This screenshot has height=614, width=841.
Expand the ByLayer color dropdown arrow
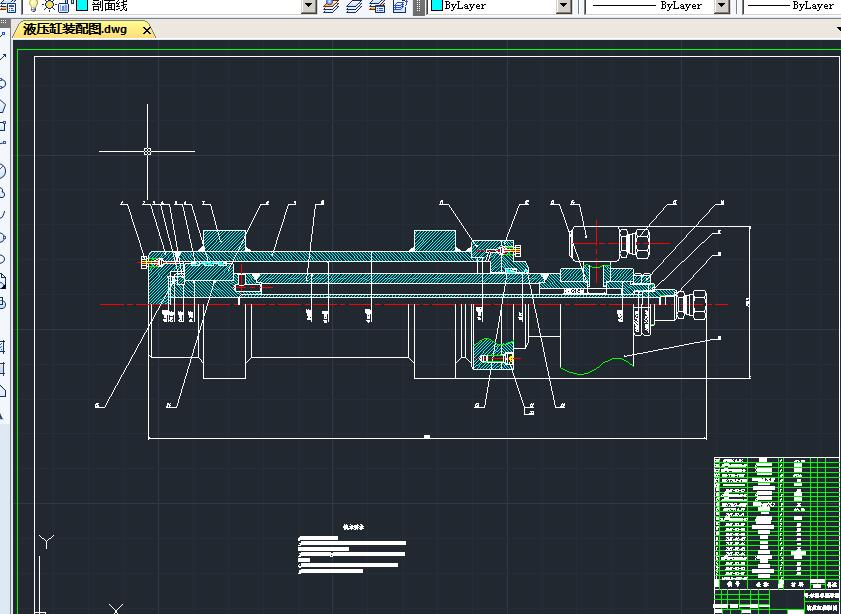pos(563,6)
